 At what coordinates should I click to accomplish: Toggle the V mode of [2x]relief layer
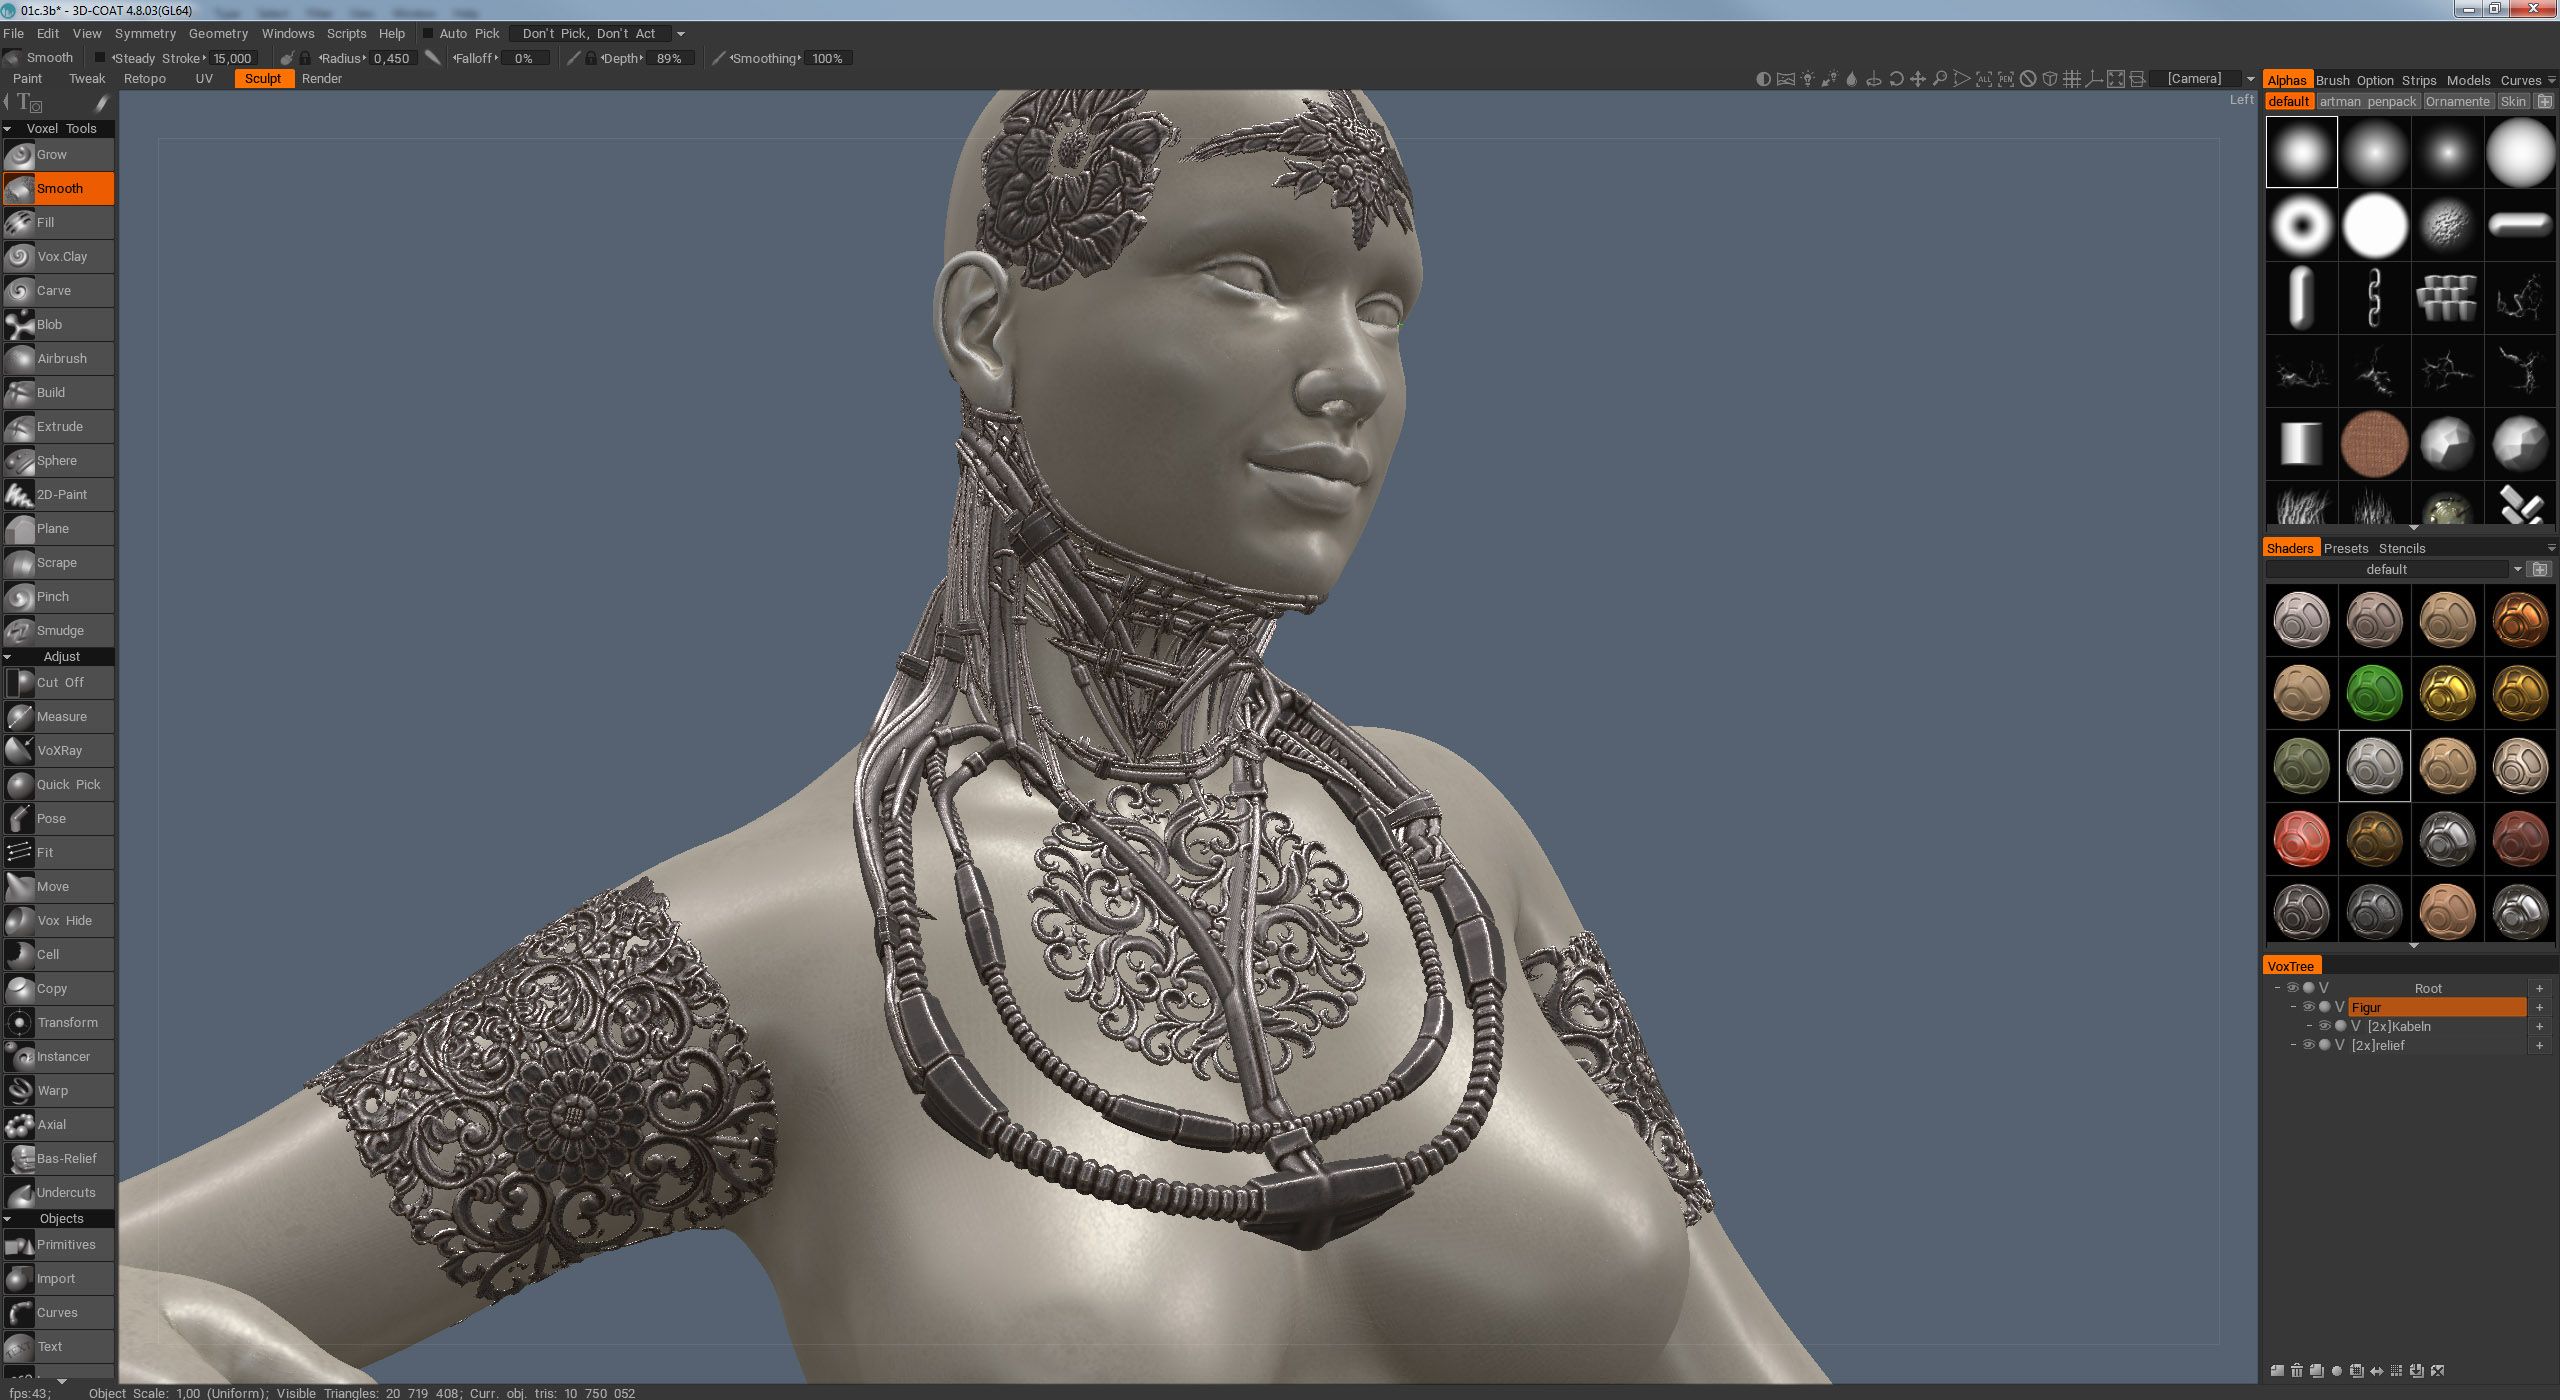[x=2339, y=1045]
